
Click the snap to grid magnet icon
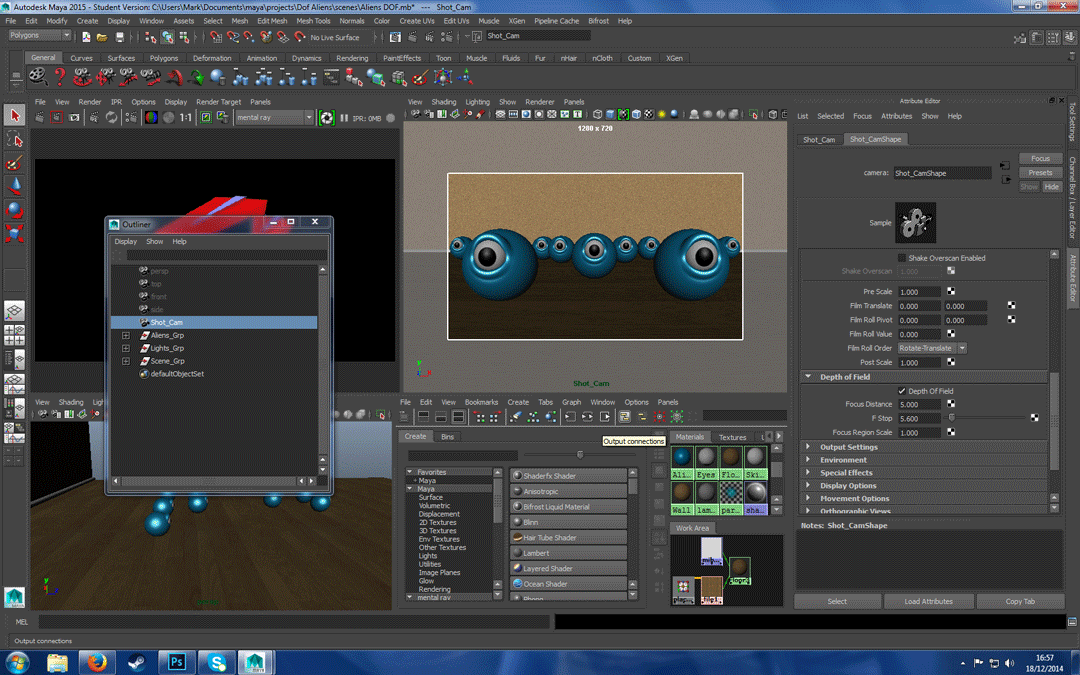point(216,36)
